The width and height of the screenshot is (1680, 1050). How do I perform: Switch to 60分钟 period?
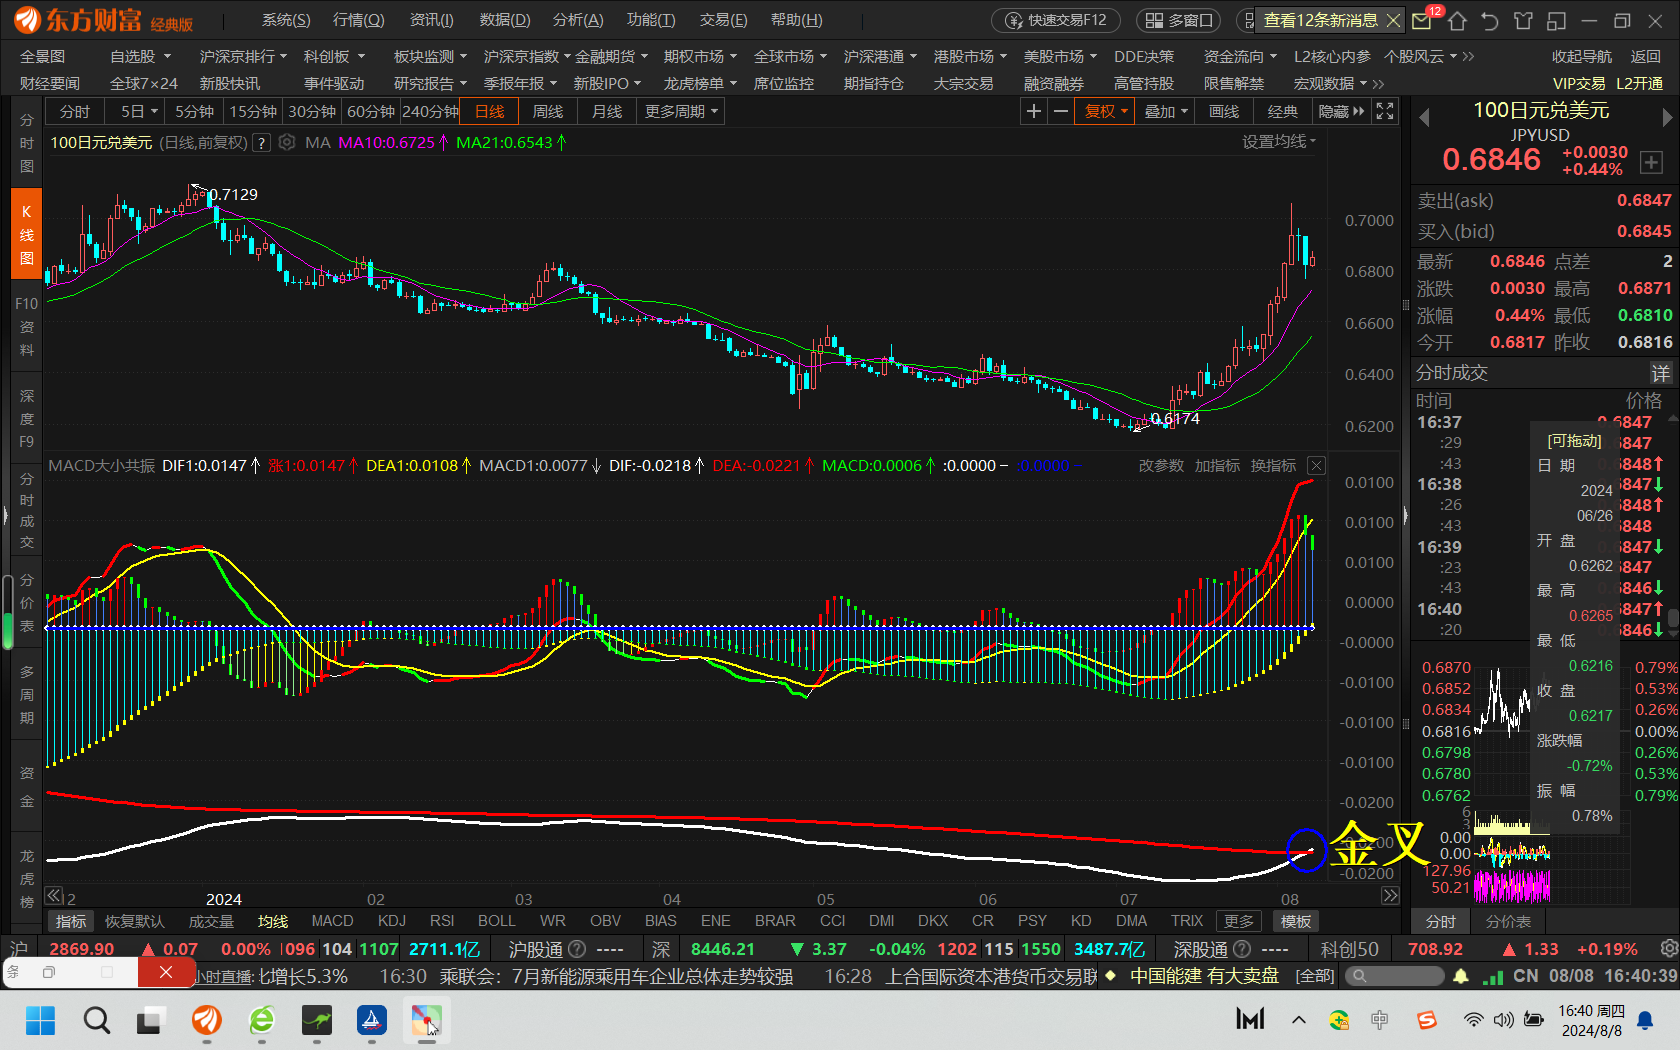[371, 111]
